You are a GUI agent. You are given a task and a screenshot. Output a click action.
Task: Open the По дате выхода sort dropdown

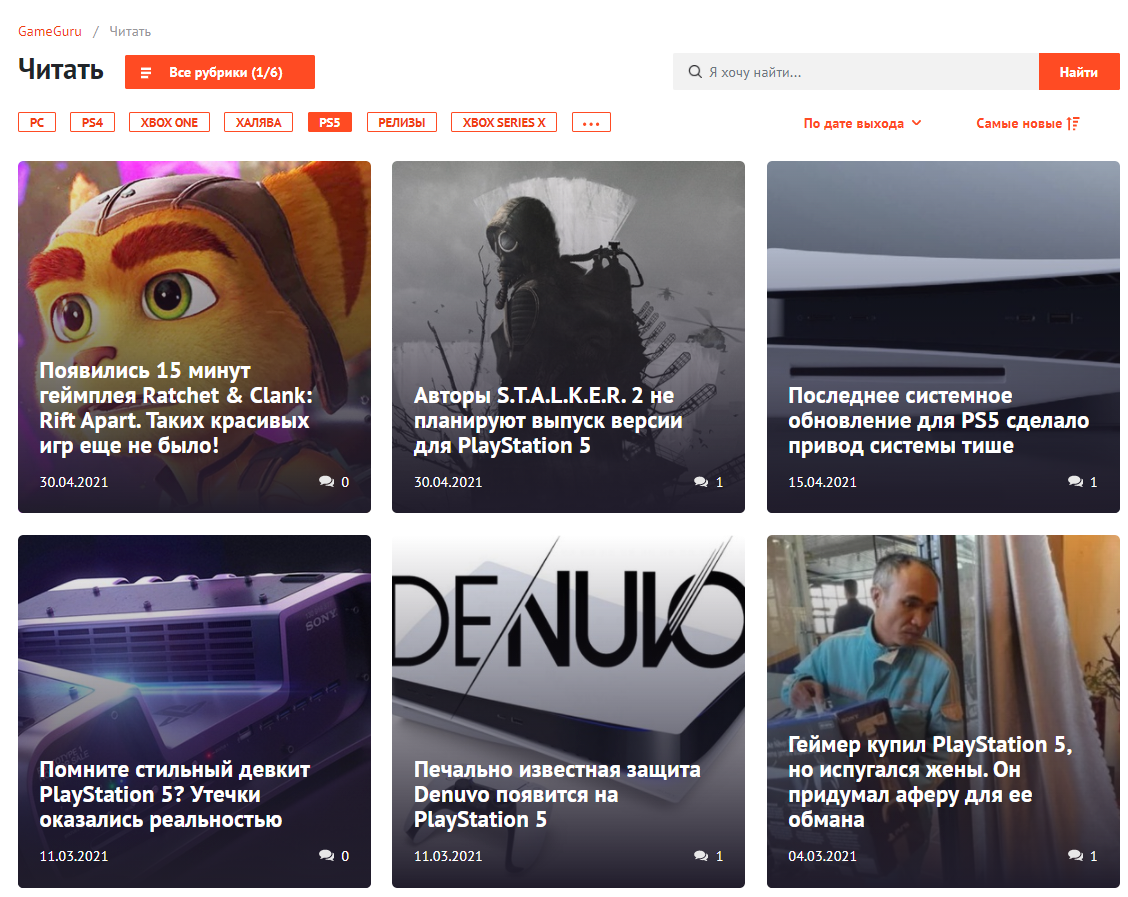coord(862,123)
